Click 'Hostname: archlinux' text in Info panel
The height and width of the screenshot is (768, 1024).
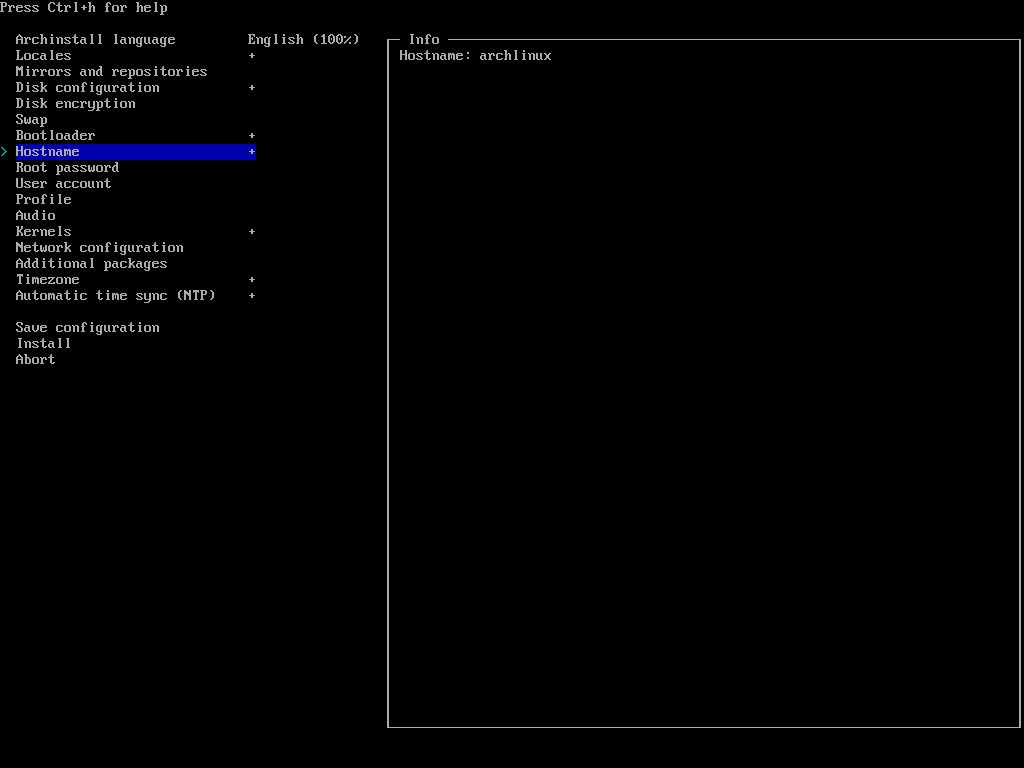pyautogui.click(x=475, y=56)
